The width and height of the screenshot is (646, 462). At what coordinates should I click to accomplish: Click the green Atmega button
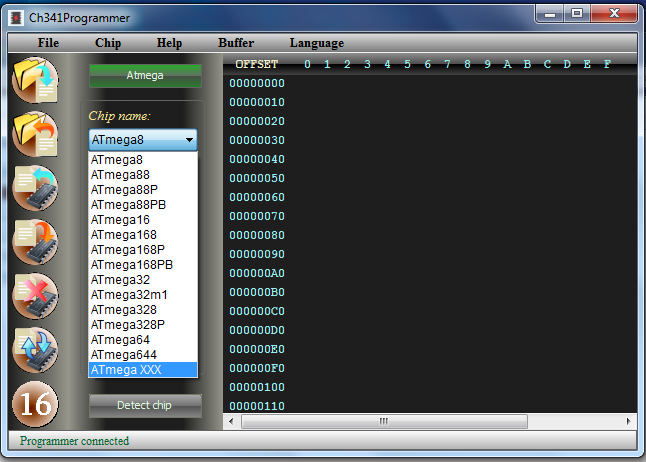point(145,75)
